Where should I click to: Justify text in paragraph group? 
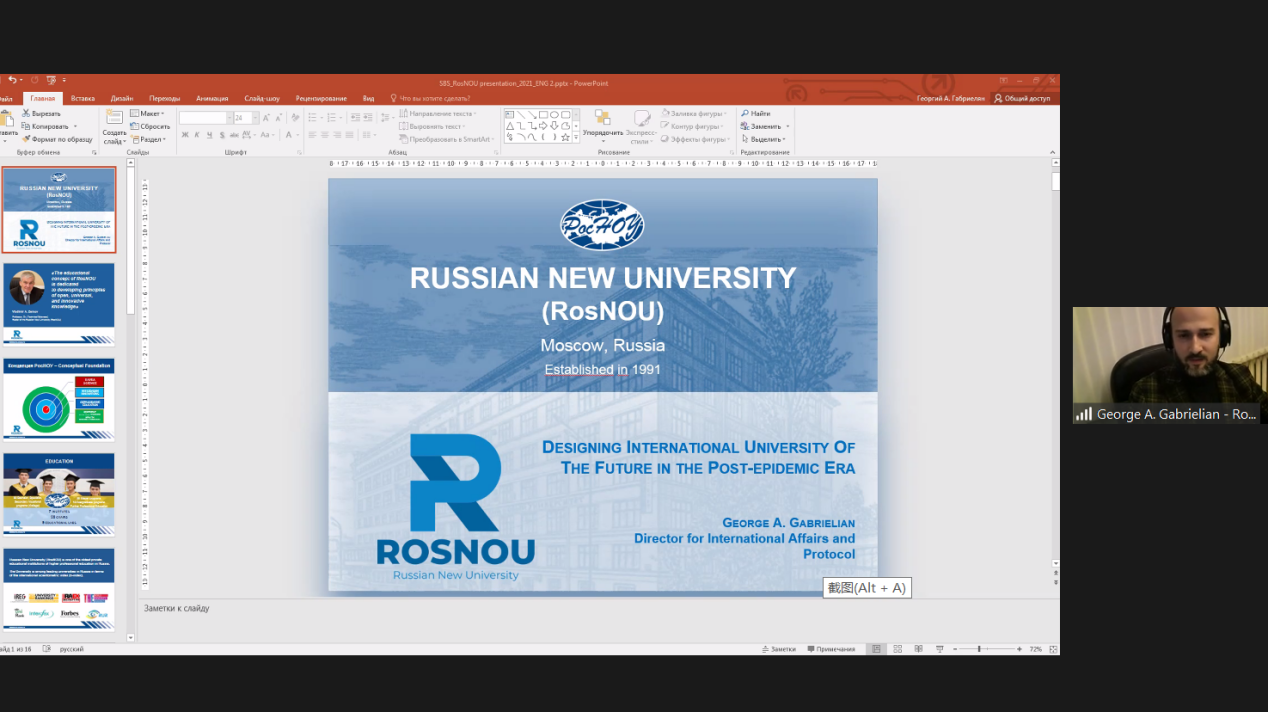tap(349, 135)
